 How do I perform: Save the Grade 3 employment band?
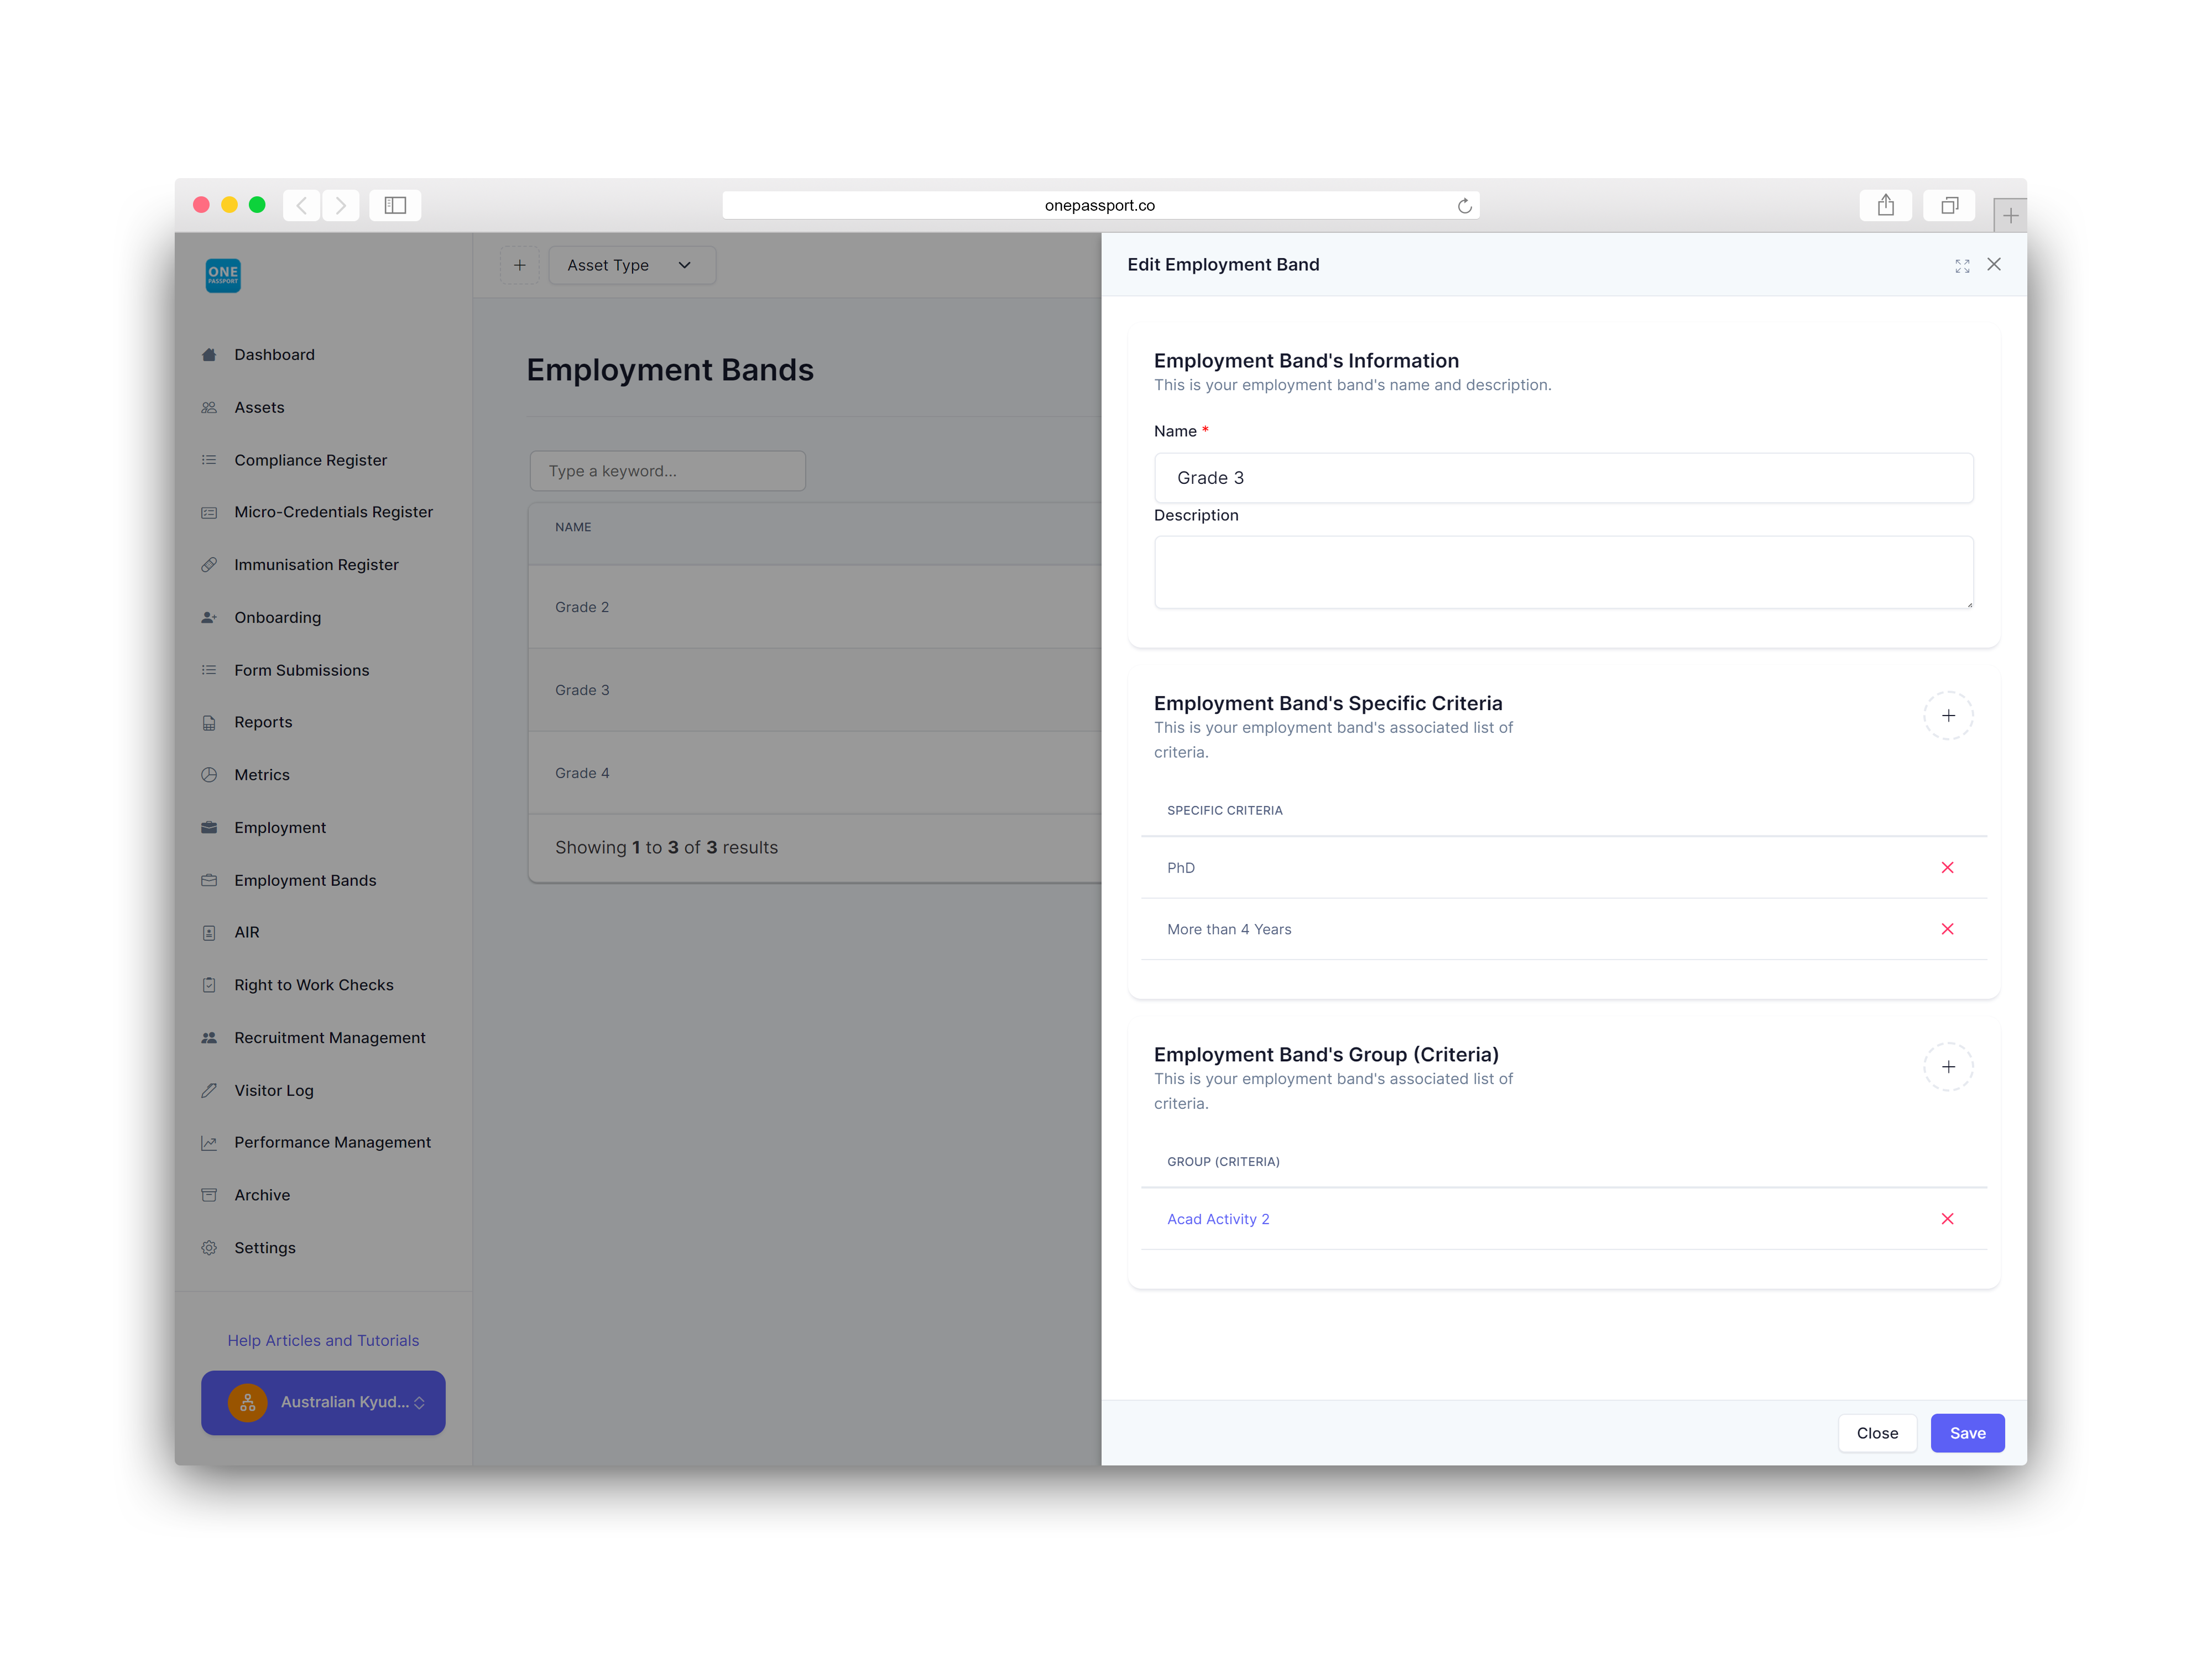tap(1965, 1431)
